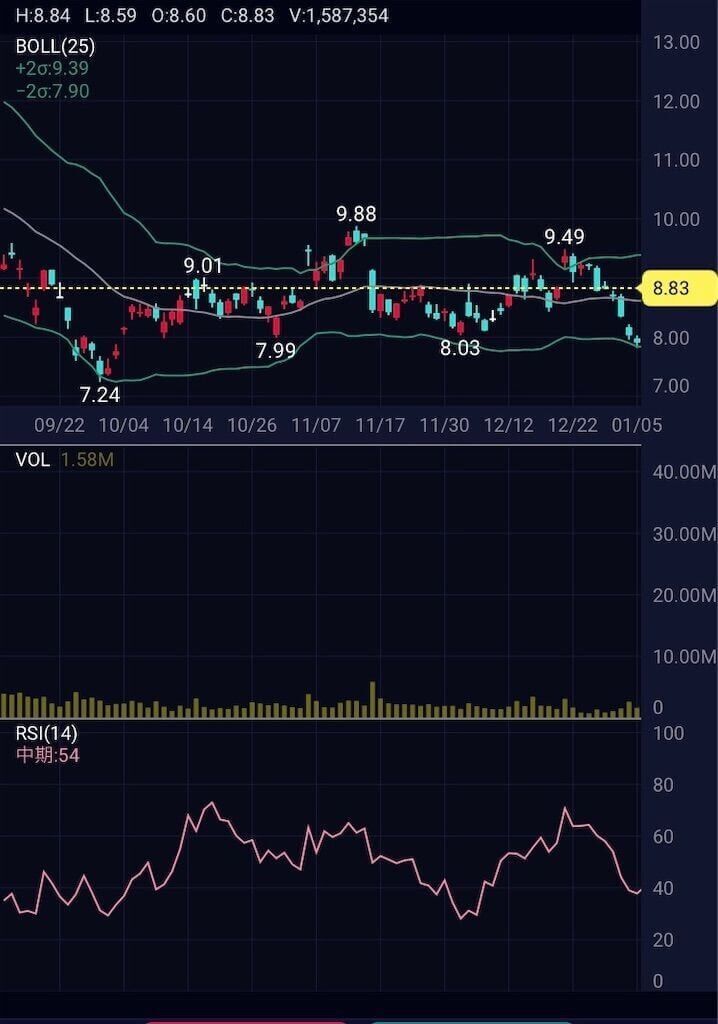Tap the 60 level on RSI axis
This screenshot has width=718, height=1024.
[x=663, y=837]
